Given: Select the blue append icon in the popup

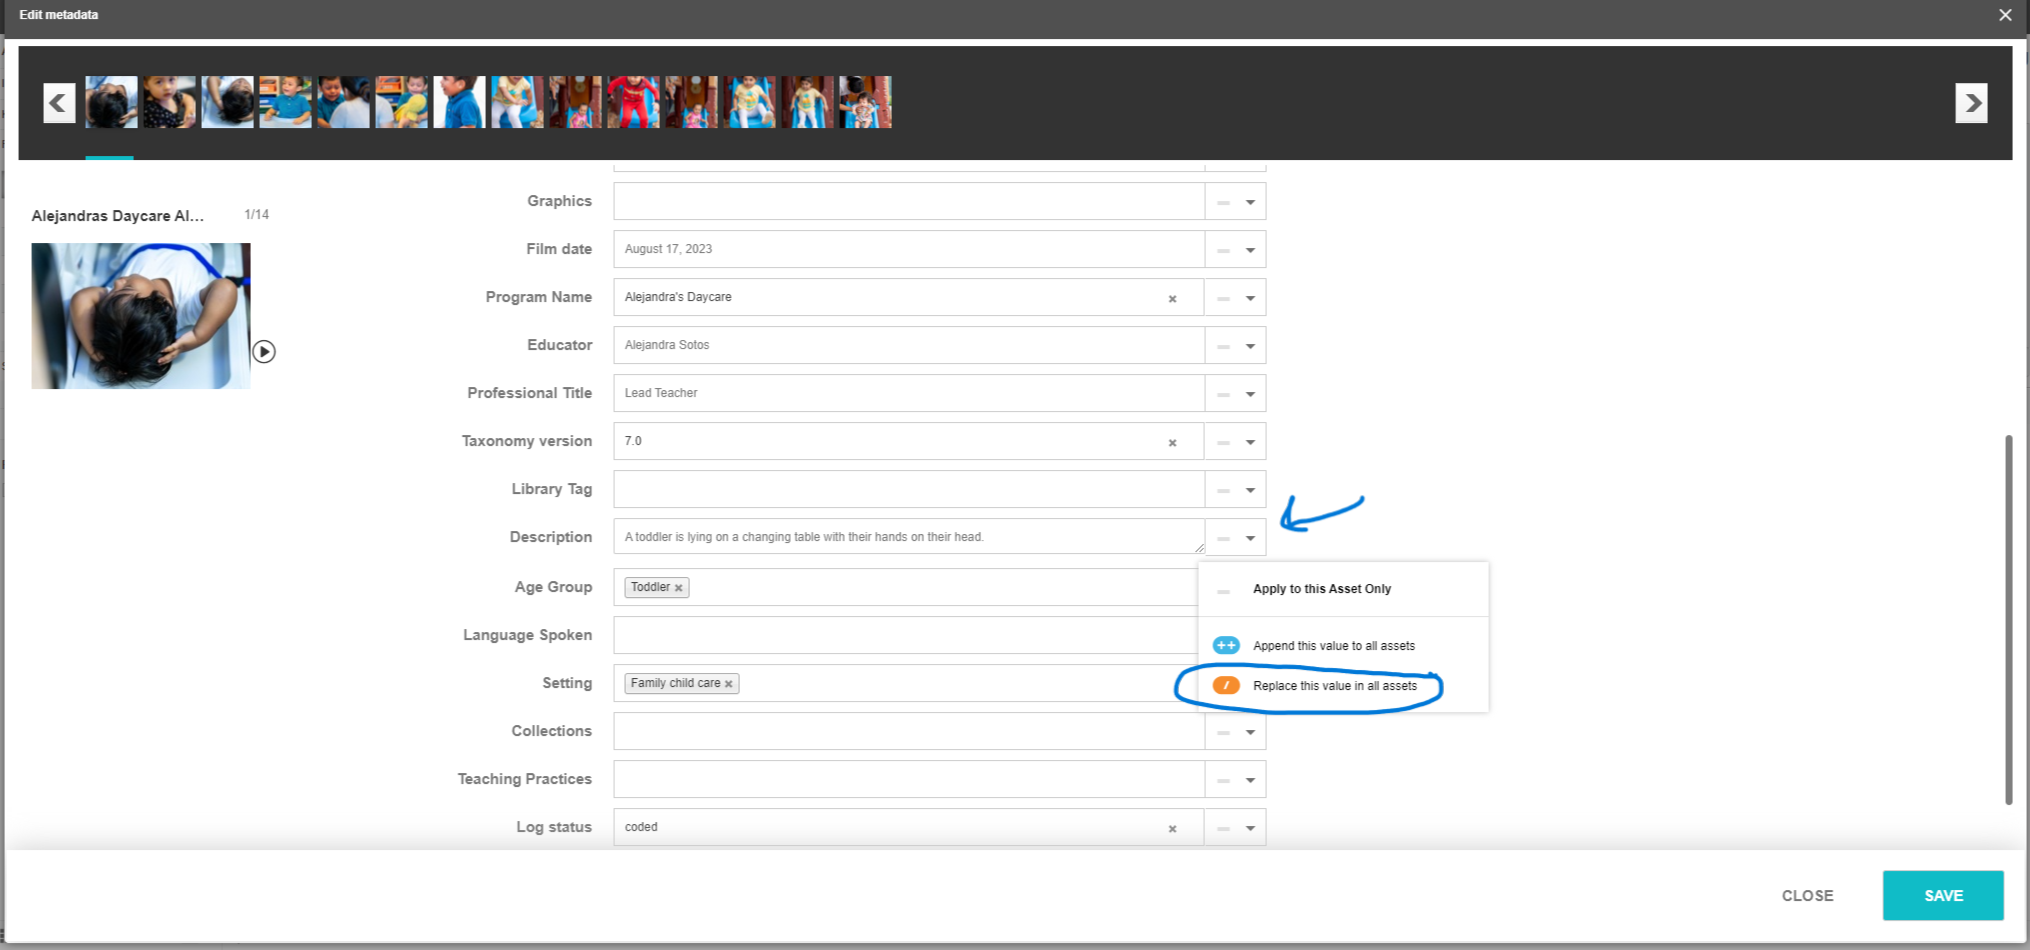Looking at the screenshot, I should 1225,645.
